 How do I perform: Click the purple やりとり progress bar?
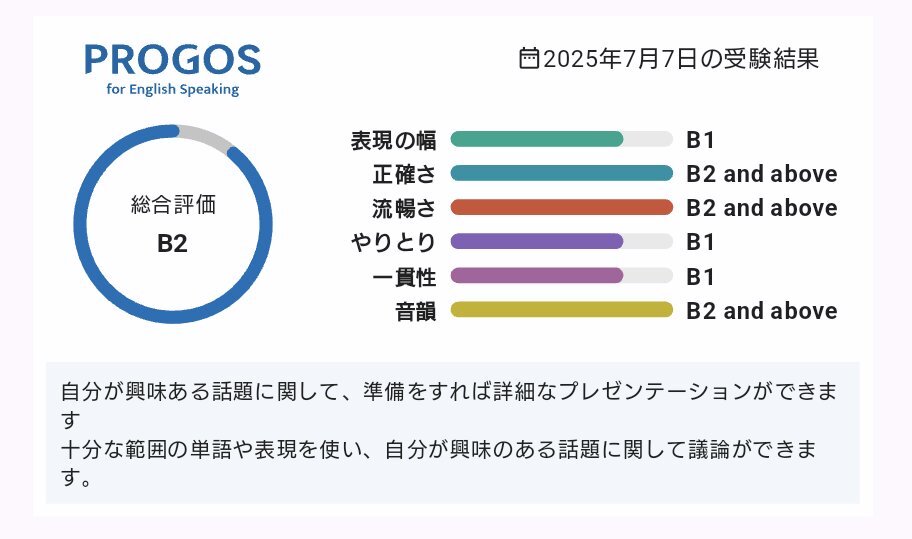coord(562,241)
